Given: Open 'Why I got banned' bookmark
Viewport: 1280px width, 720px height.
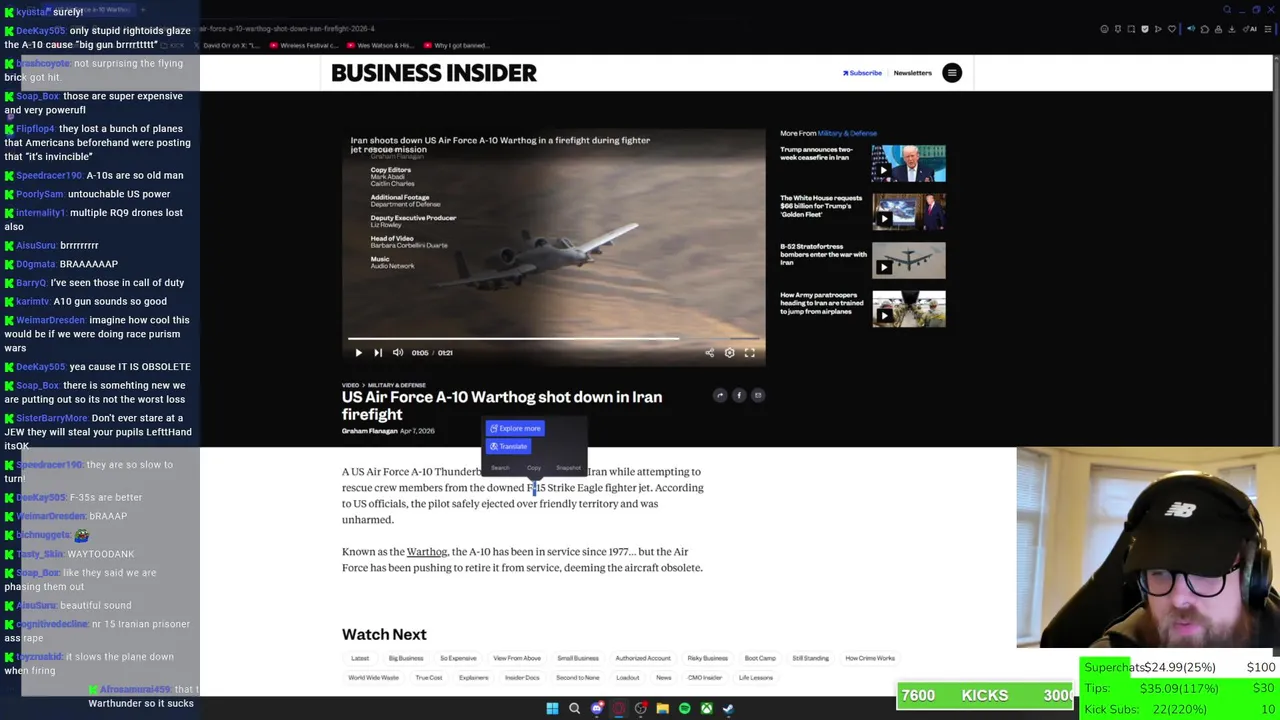Looking at the screenshot, I should [x=455, y=45].
